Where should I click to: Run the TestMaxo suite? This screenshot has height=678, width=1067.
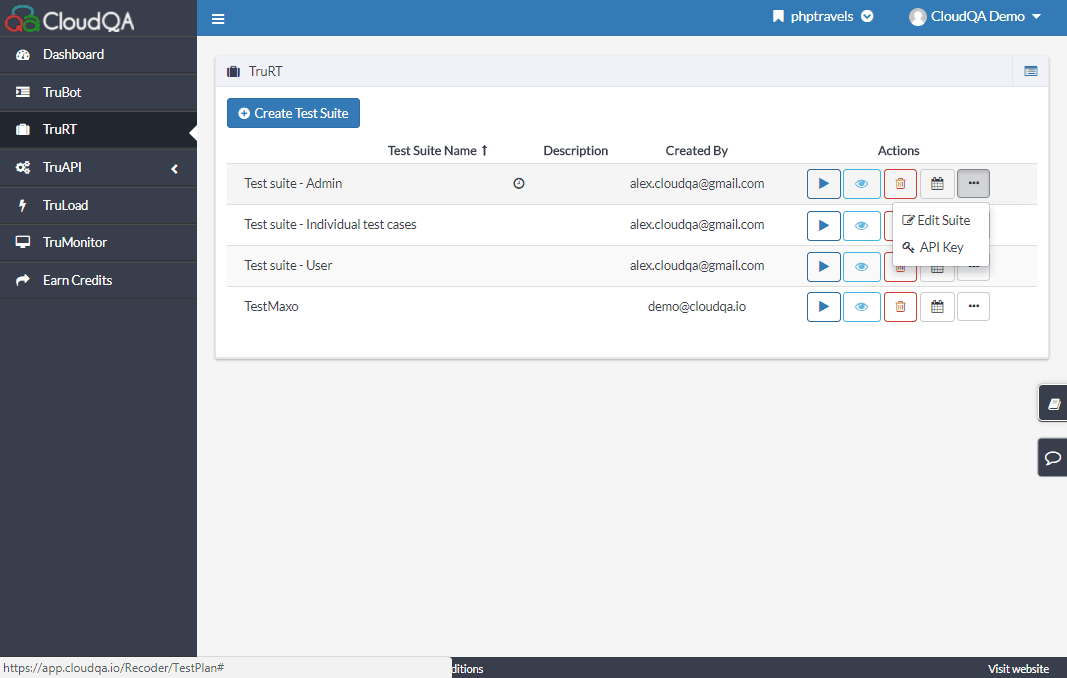click(823, 307)
